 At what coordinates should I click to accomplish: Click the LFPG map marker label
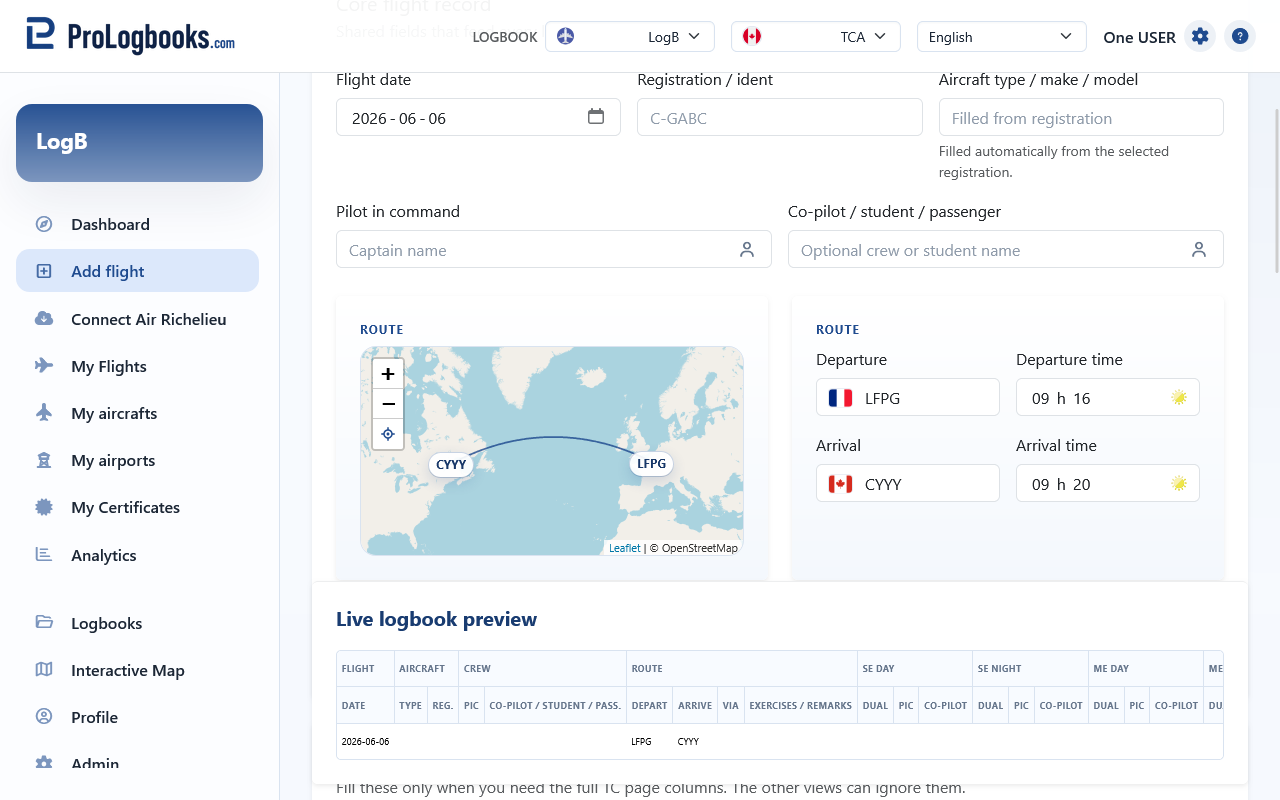pos(651,463)
